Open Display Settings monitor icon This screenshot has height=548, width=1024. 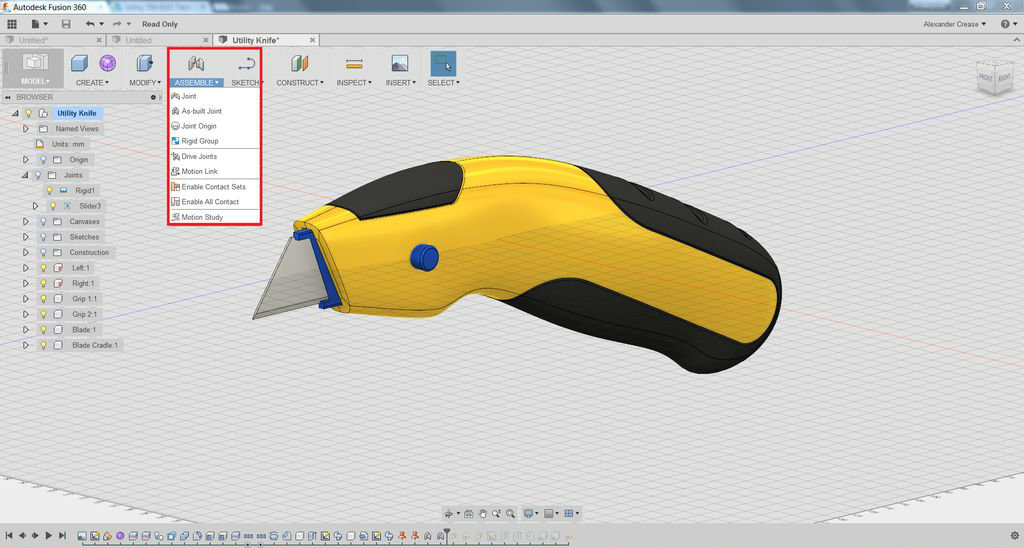[528, 513]
